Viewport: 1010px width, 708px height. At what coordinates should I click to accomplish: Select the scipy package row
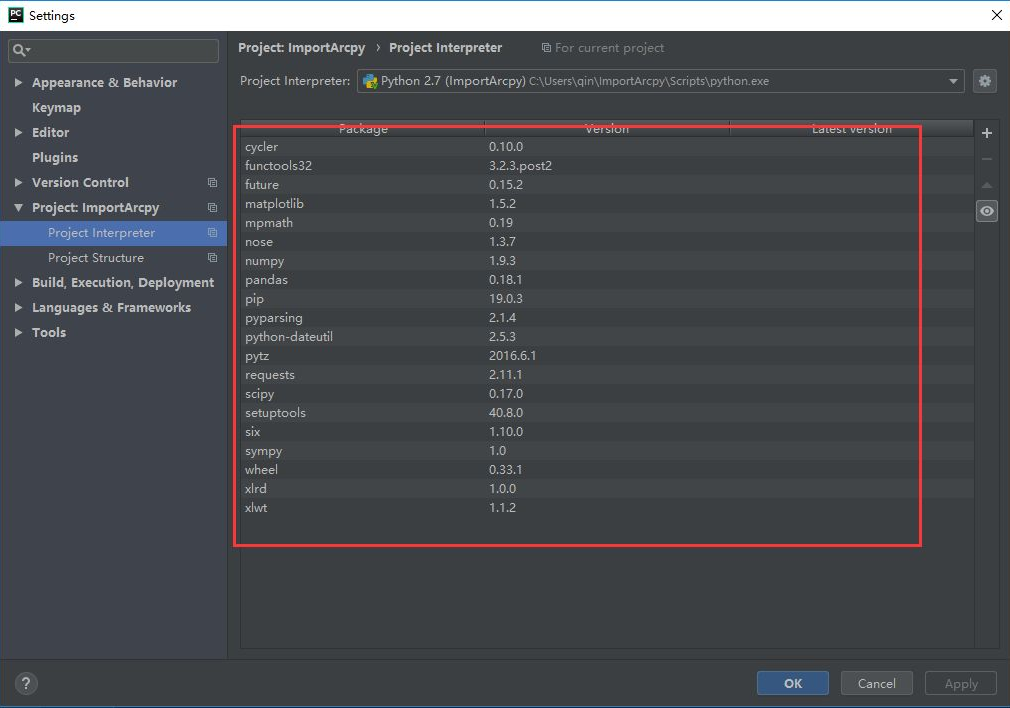click(x=607, y=394)
